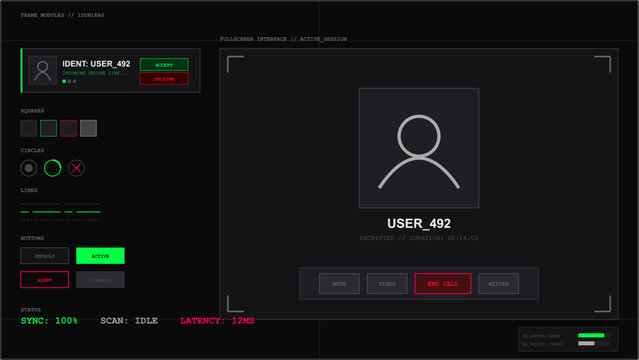Click the ENCRYPTED // DURATION: 00:14:02 text

[419, 238]
